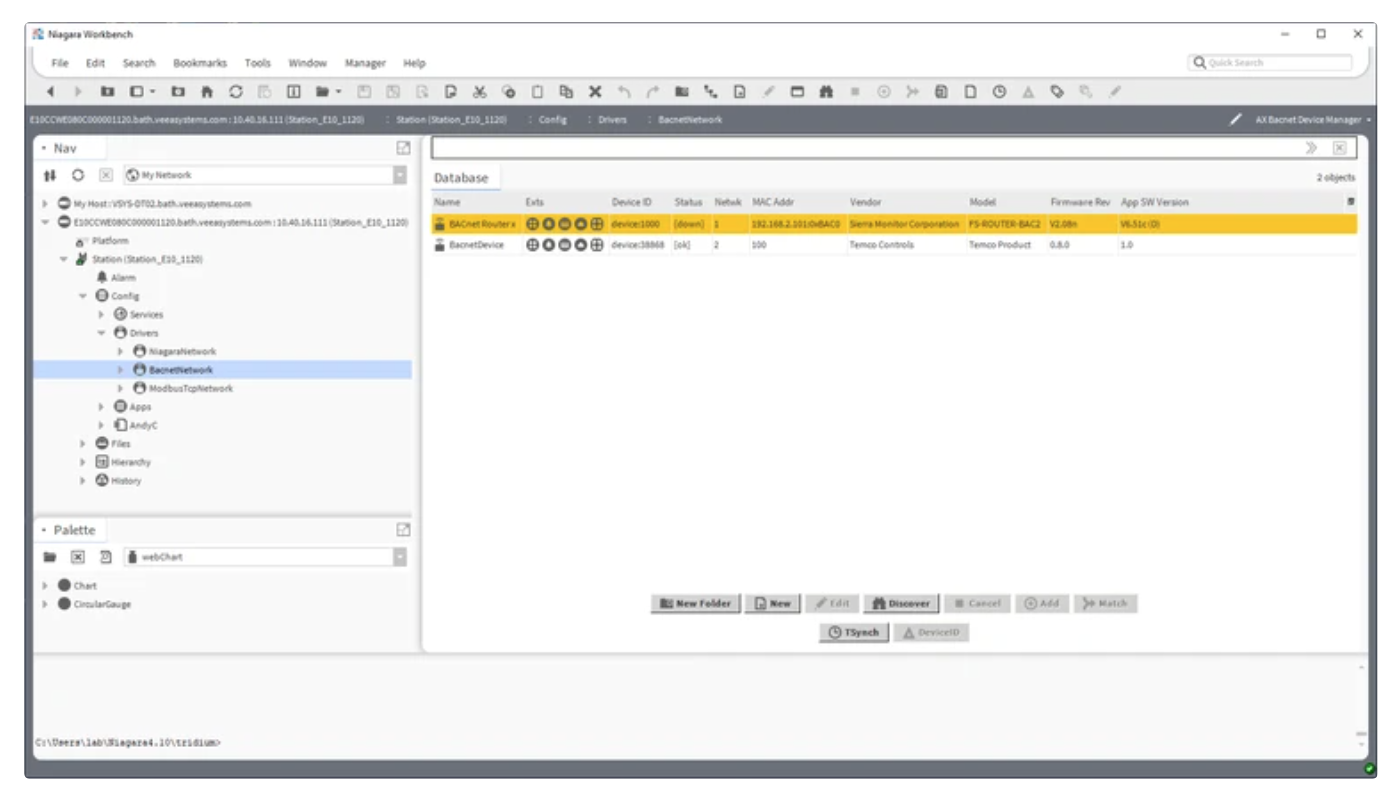Collapse the Drivers tree node

[102, 333]
